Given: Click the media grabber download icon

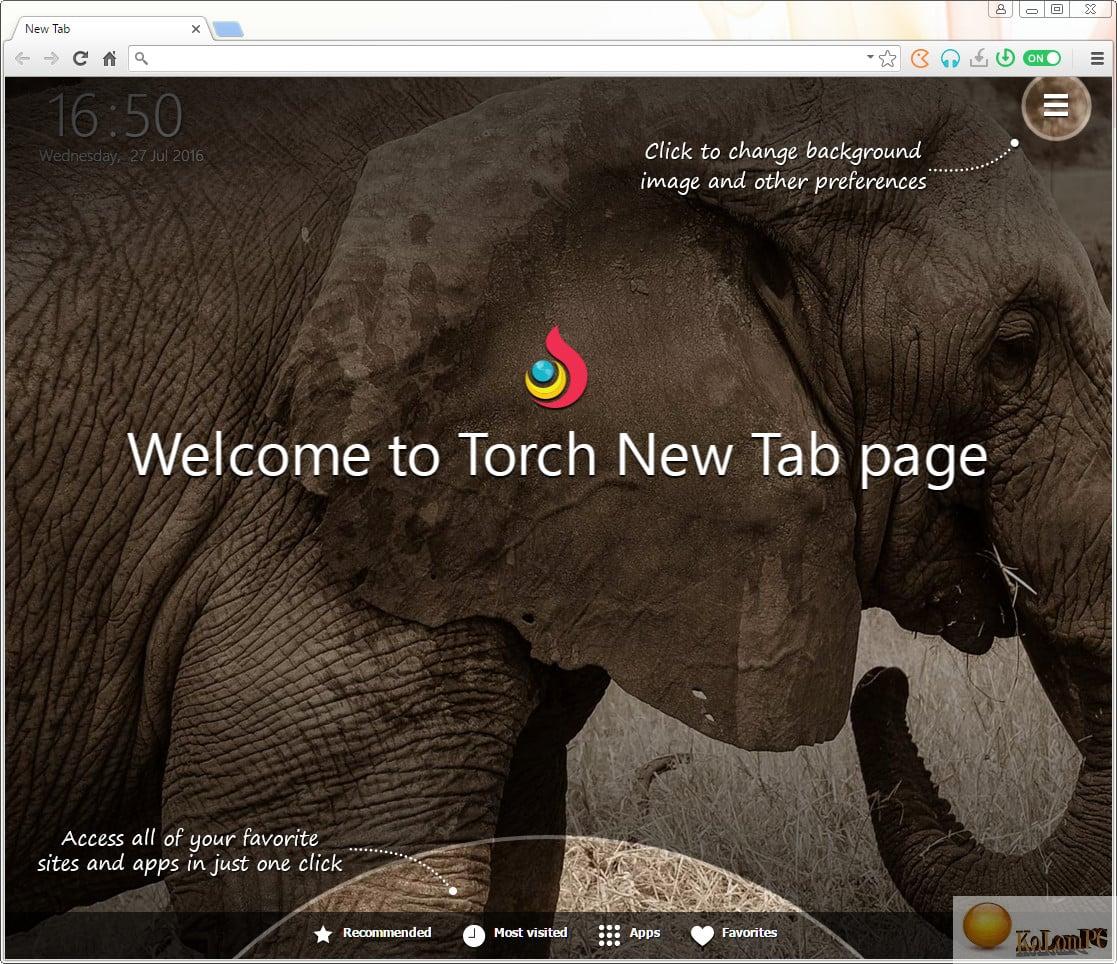Looking at the screenshot, I should 979,58.
